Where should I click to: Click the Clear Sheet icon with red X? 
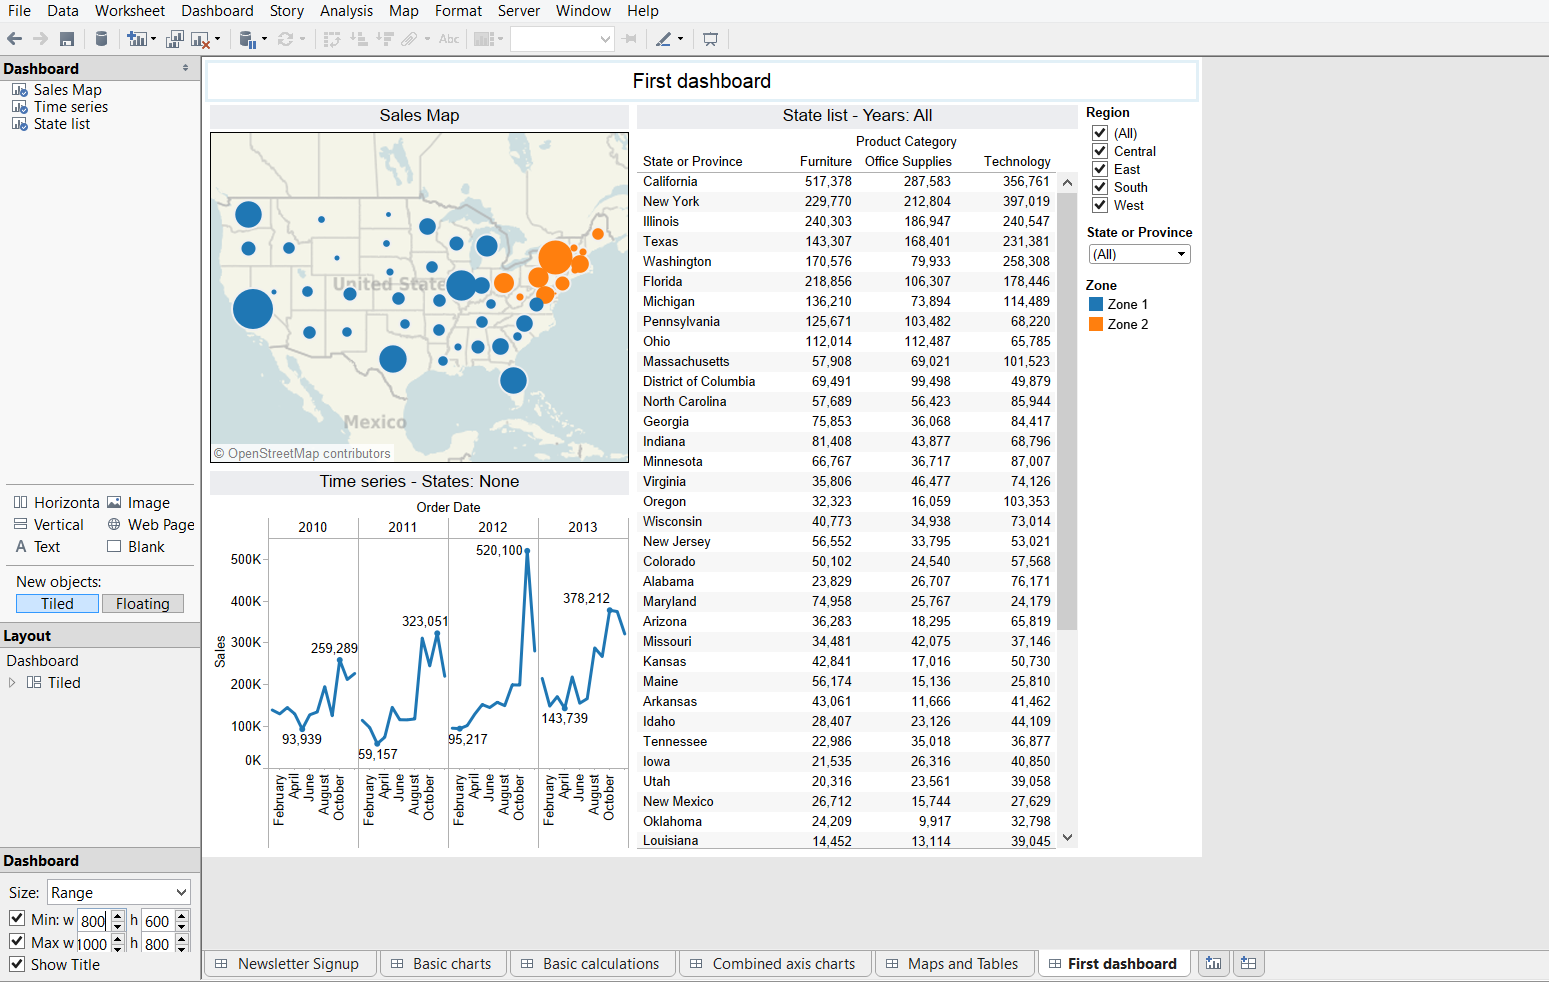click(x=200, y=39)
